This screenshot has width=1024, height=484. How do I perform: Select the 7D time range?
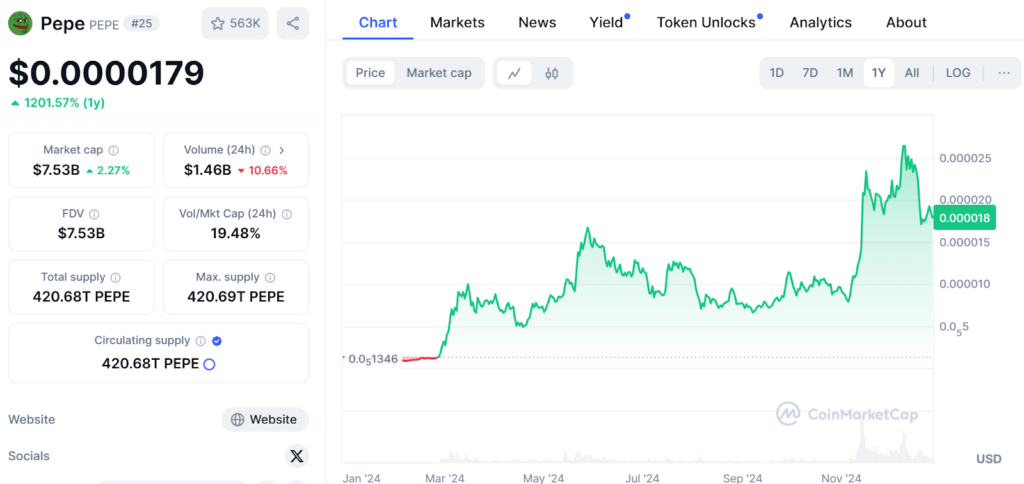[x=810, y=73]
